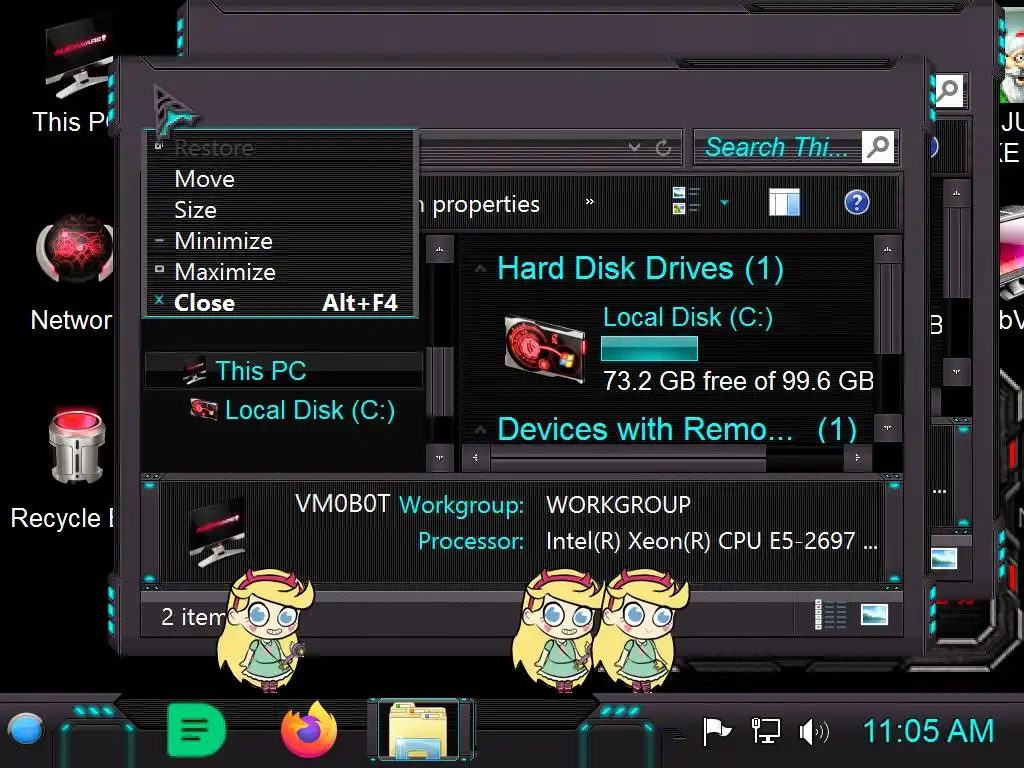
Task: Open the address bar history dropdown
Action: (x=634, y=148)
